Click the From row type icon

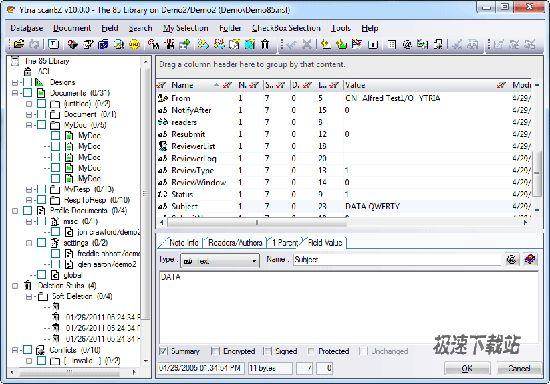pyautogui.click(x=162, y=98)
